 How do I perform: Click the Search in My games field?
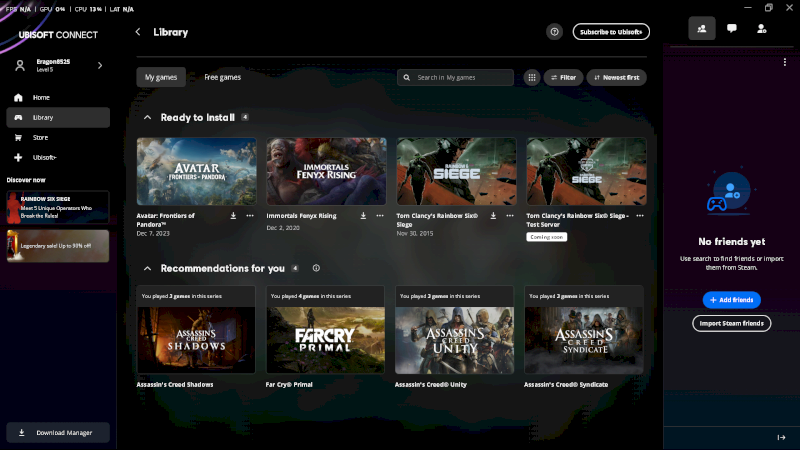tap(455, 78)
